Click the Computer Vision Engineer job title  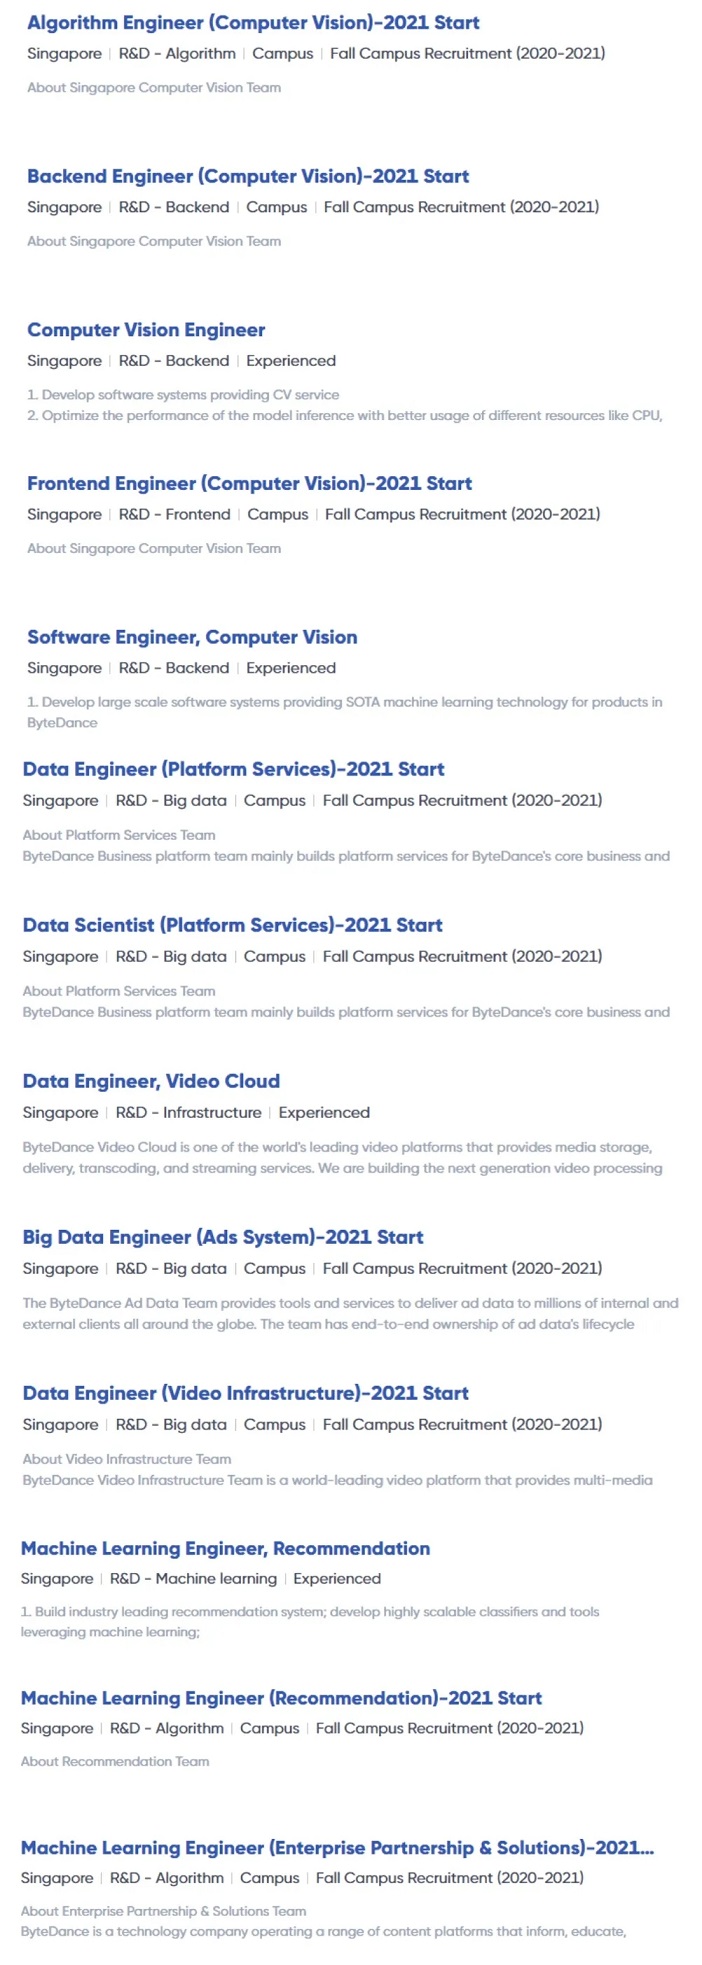coord(146,331)
